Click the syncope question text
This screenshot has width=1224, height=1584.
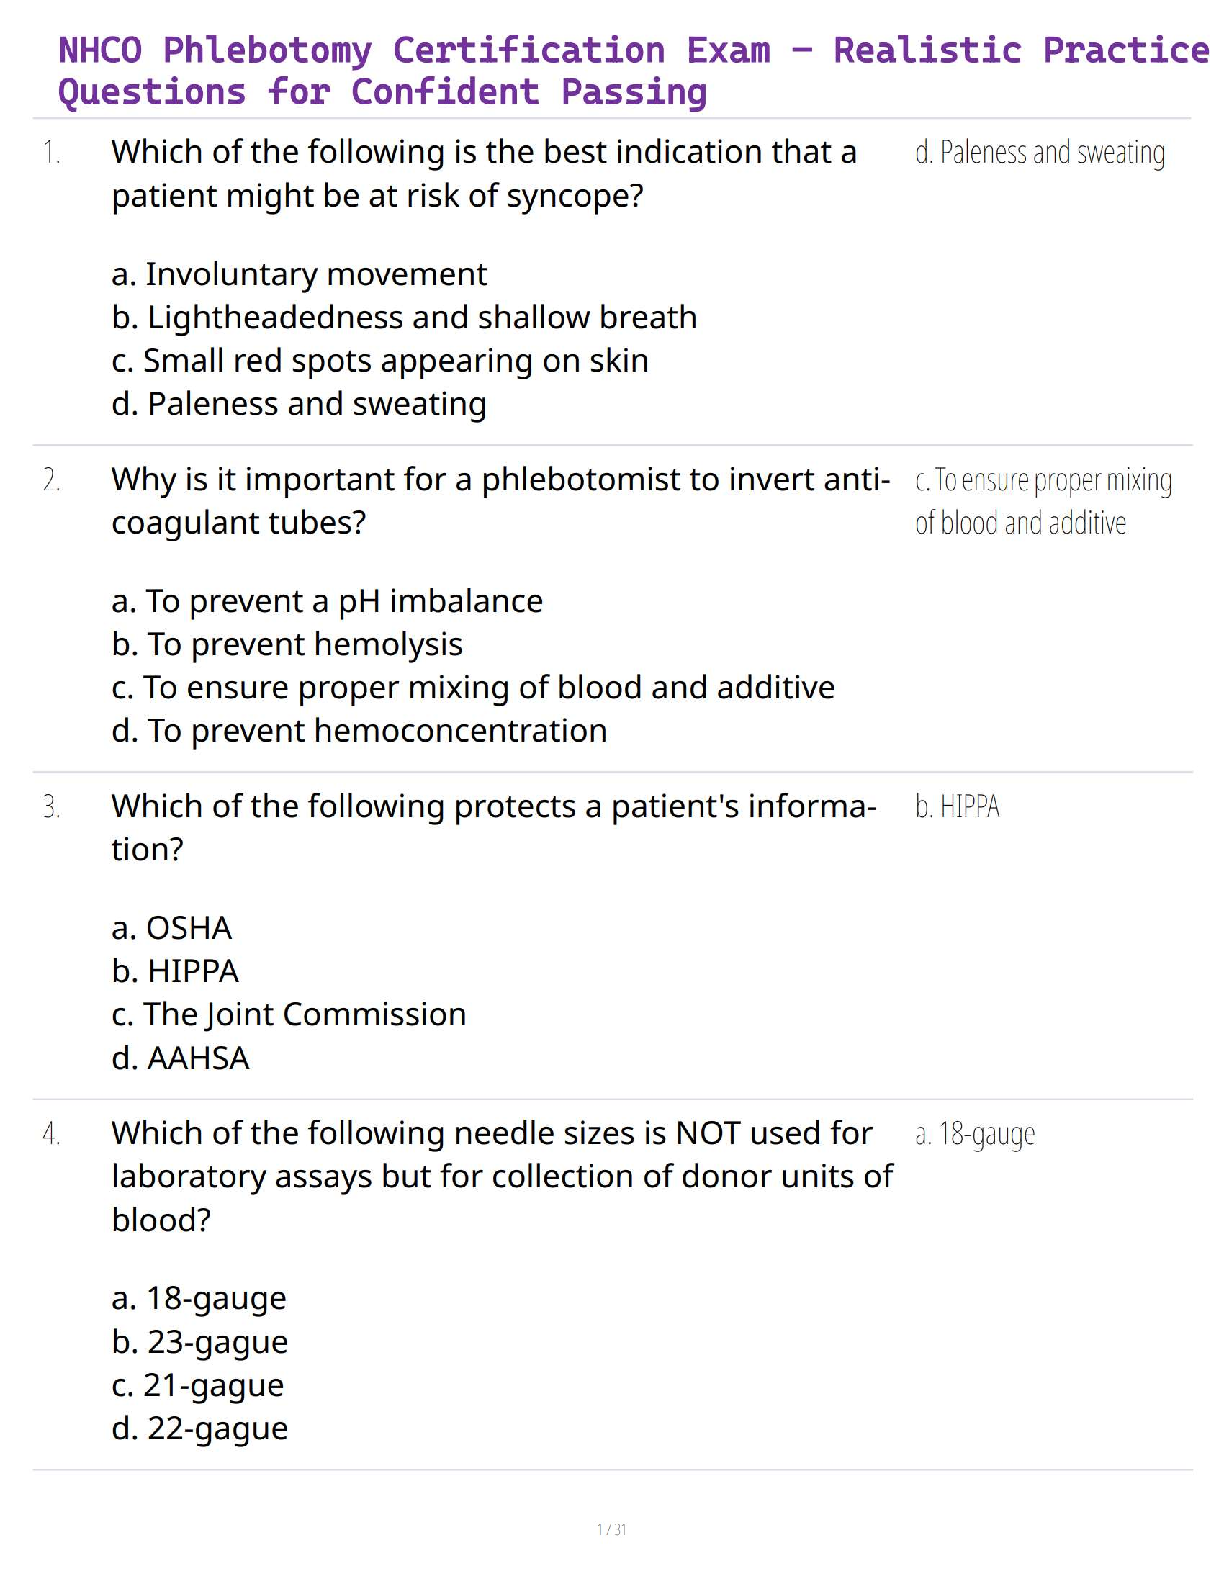(484, 174)
